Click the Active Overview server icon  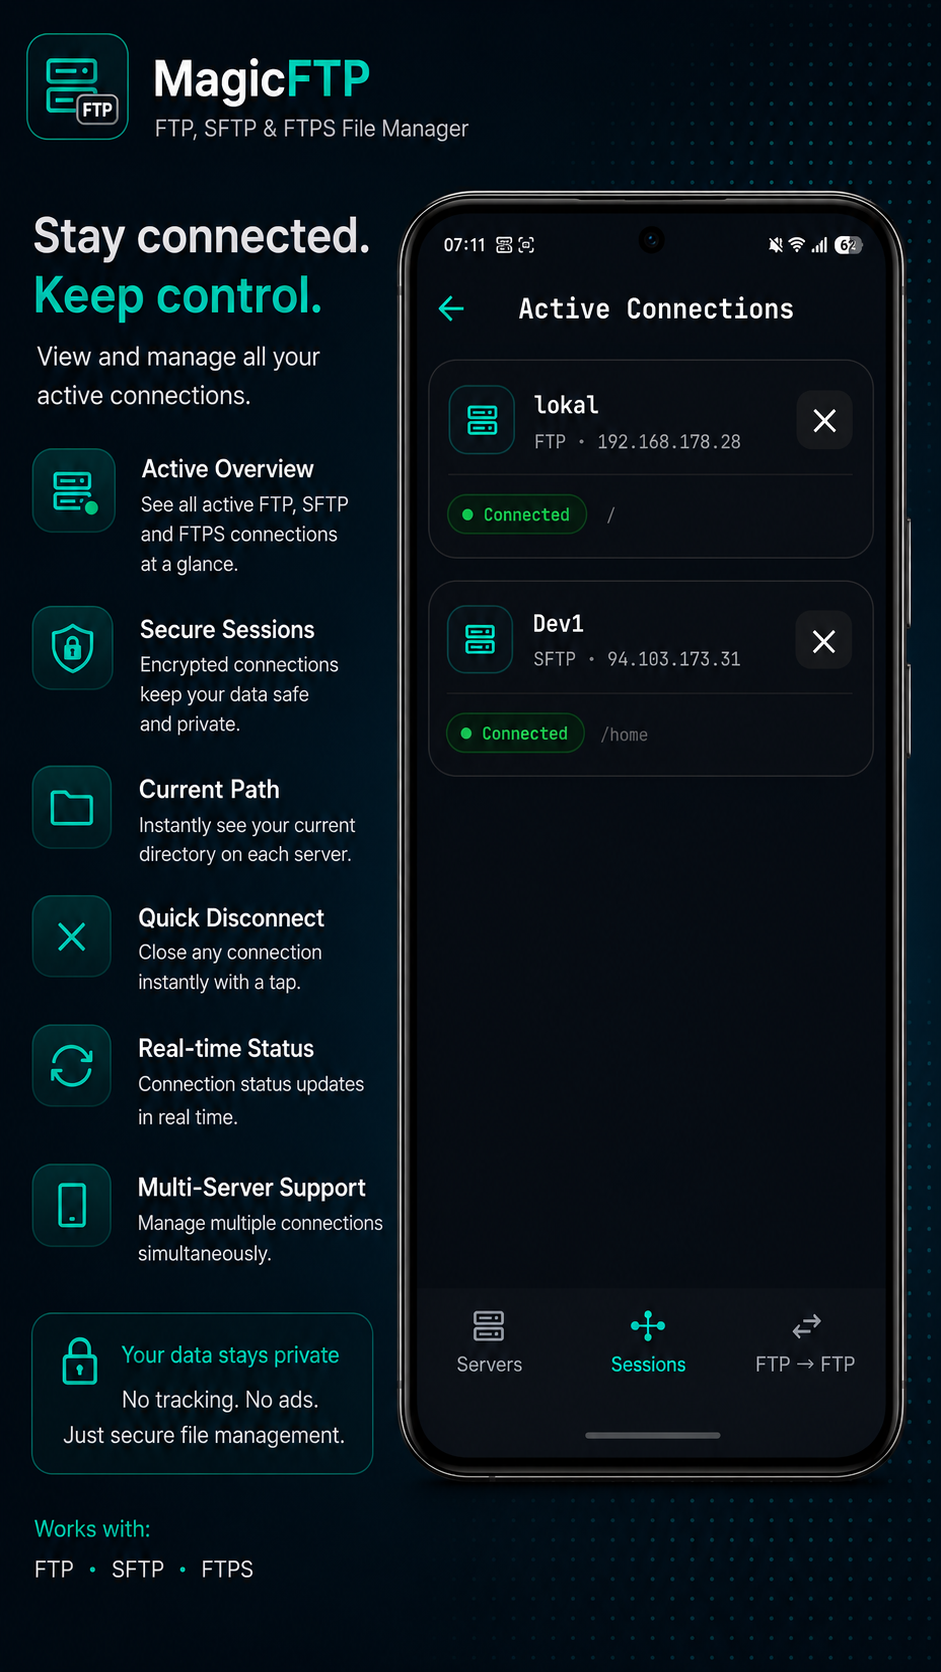(74, 490)
